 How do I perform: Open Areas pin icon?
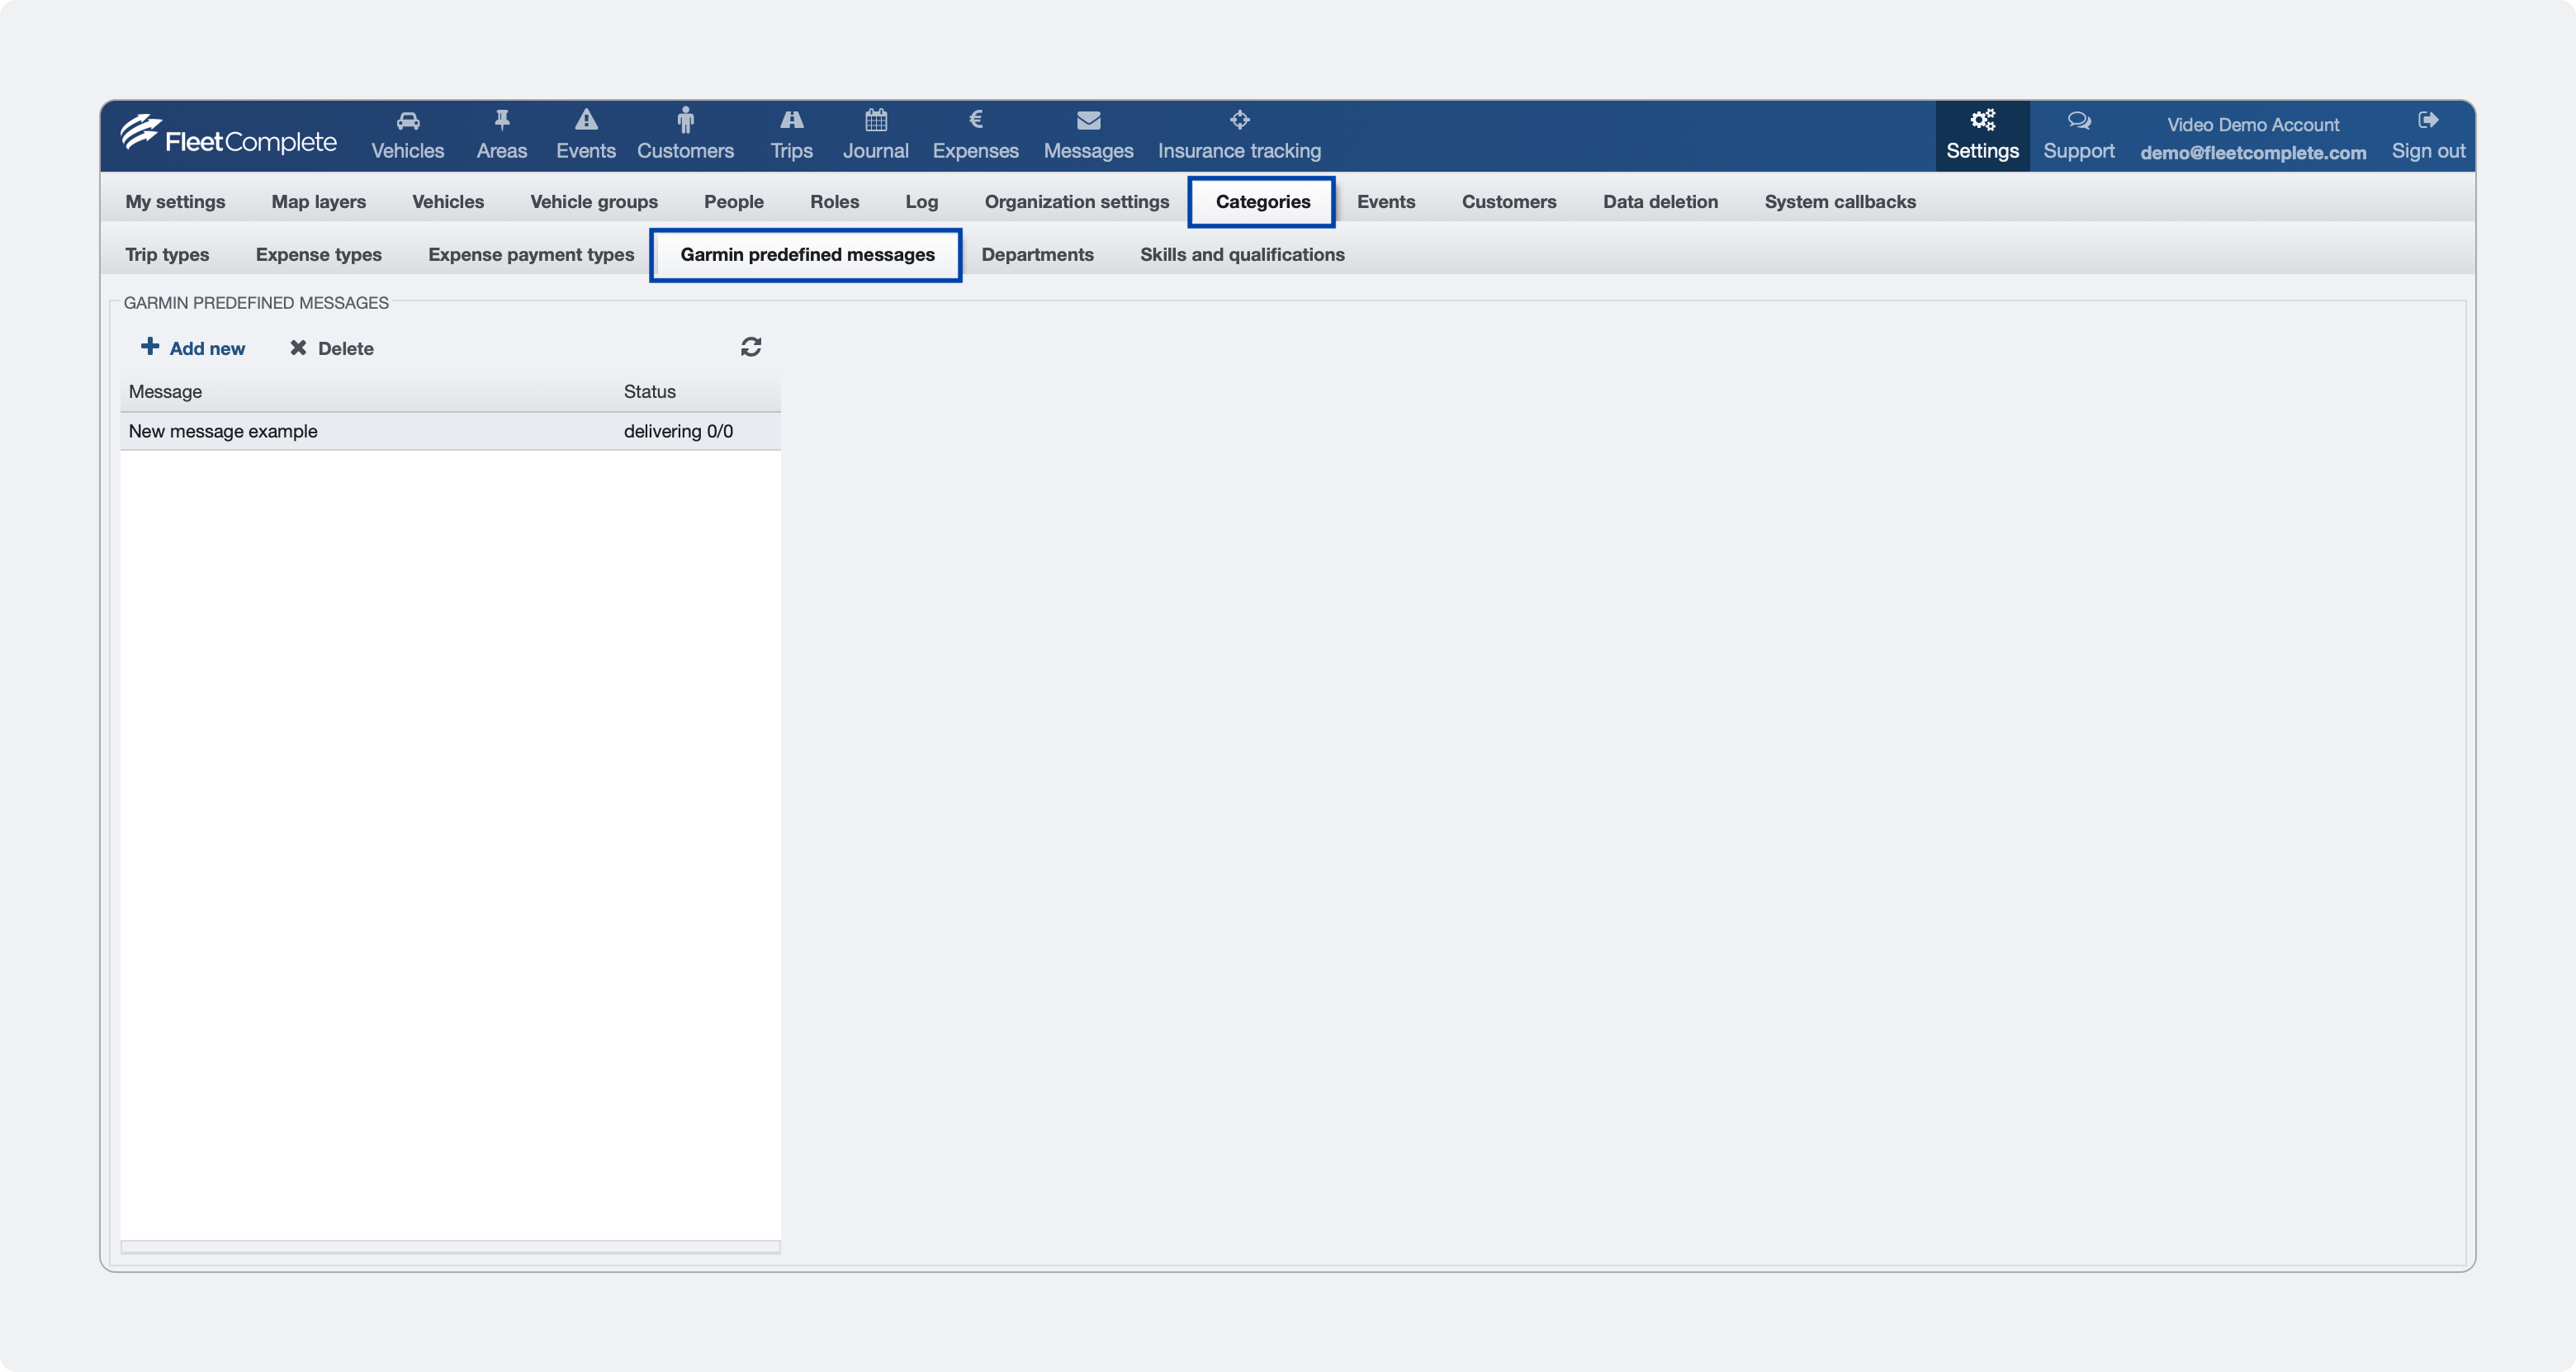click(x=502, y=120)
